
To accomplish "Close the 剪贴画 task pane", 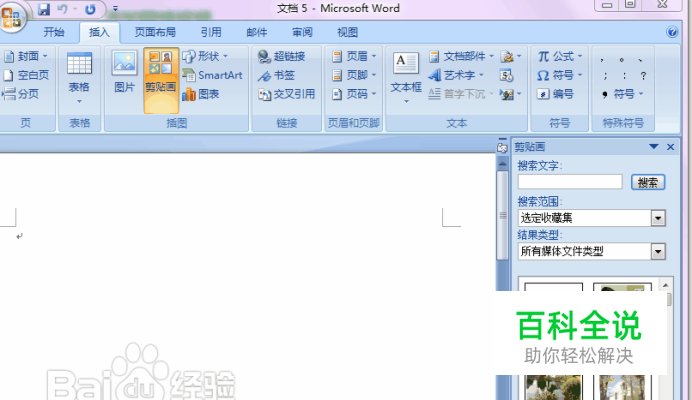I will point(670,147).
